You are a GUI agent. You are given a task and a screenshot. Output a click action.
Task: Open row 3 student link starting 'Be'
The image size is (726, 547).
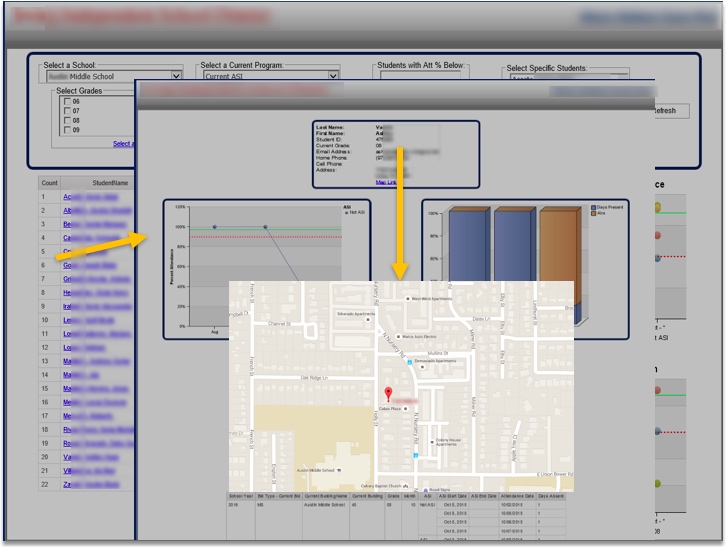pyautogui.click(x=94, y=224)
